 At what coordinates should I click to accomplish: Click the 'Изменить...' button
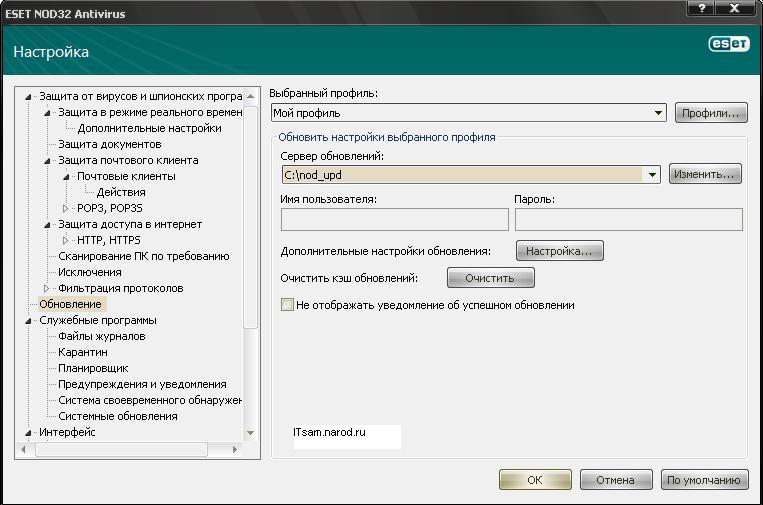click(705, 174)
